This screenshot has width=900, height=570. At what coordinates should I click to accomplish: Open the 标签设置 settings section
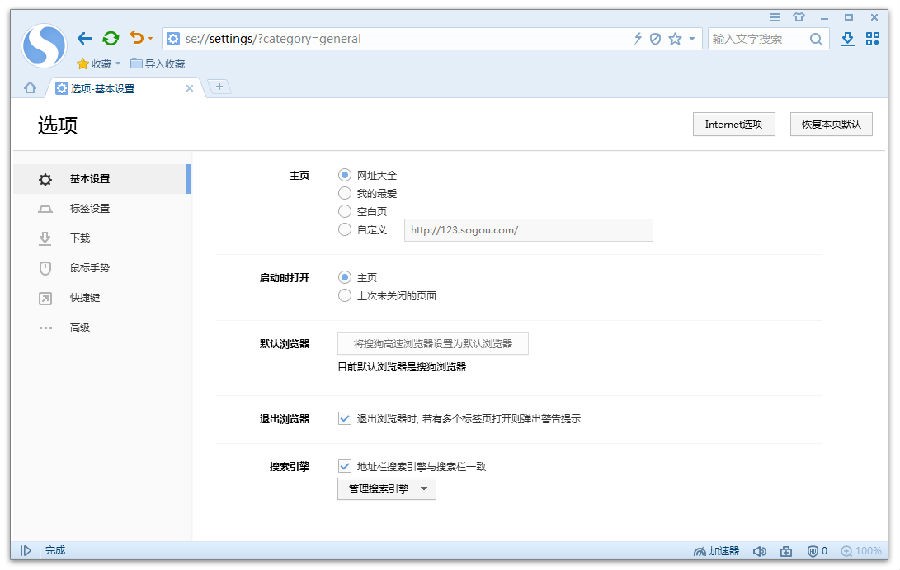point(89,209)
